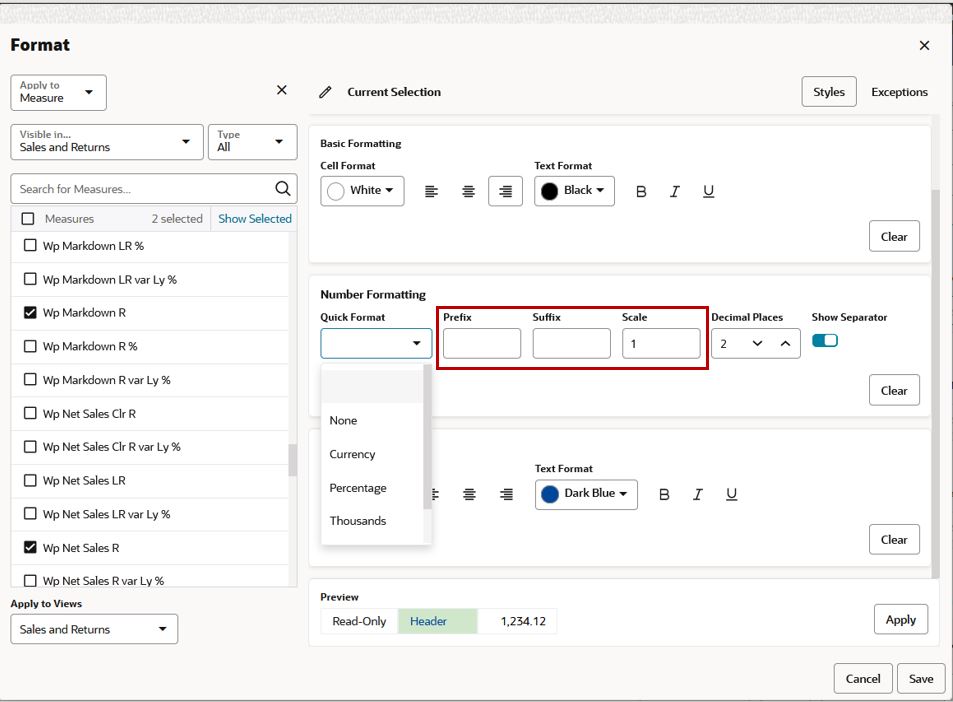
Task: Click the pencil edit icon beside Current Selection
Action: pos(325,92)
